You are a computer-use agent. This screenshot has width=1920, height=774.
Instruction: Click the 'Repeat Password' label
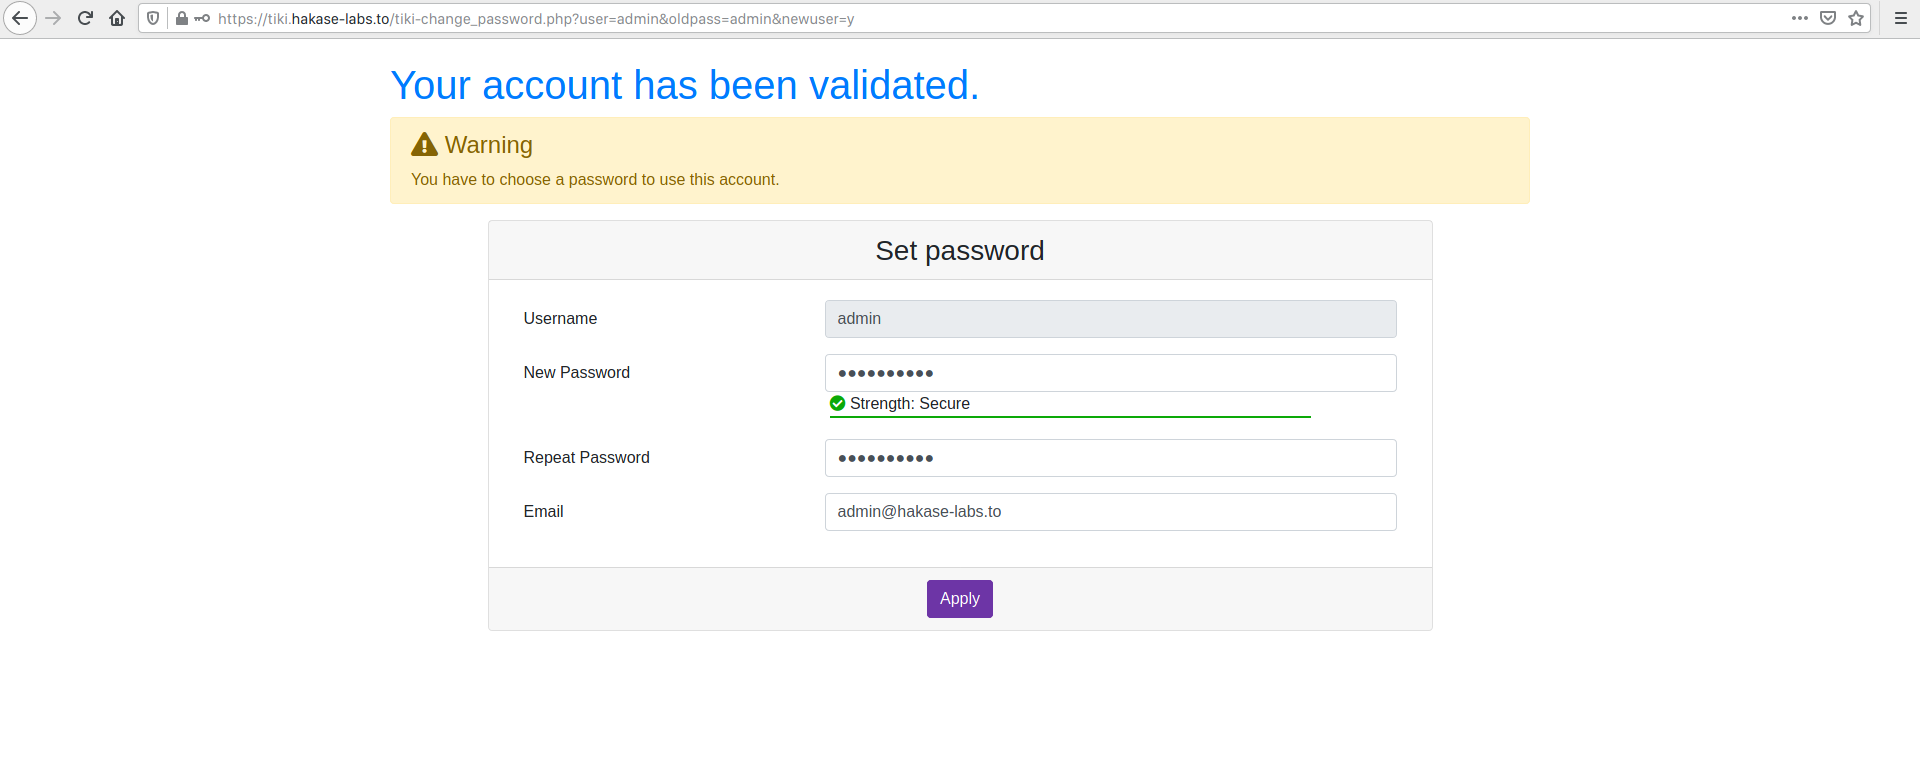pyautogui.click(x=587, y=457)
